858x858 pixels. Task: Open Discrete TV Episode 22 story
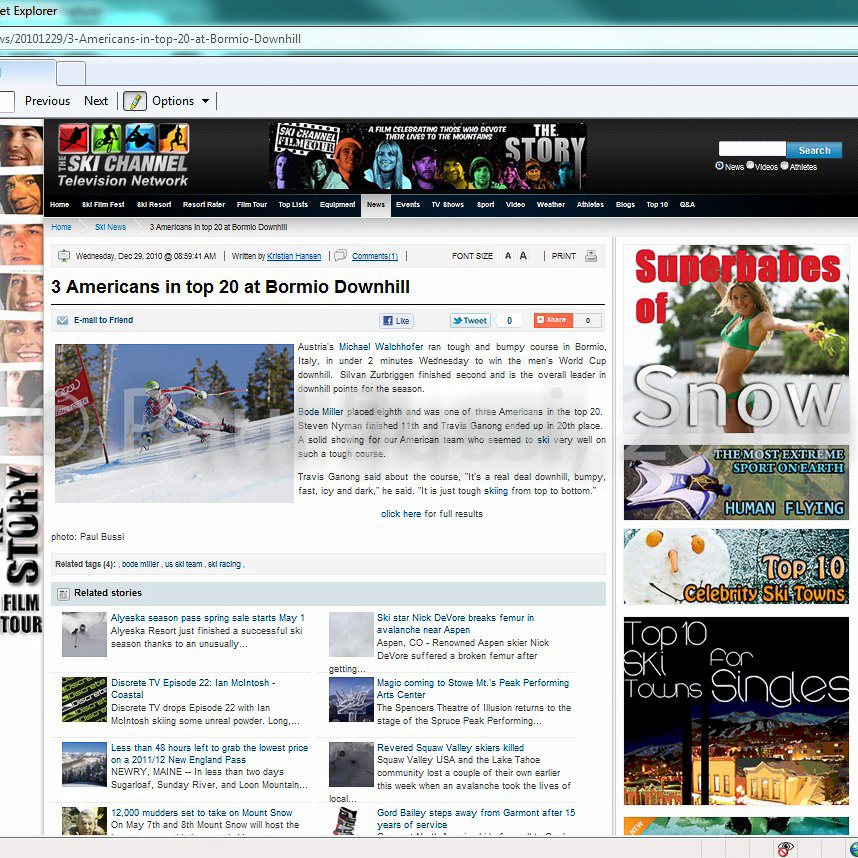tap(193, 688)
